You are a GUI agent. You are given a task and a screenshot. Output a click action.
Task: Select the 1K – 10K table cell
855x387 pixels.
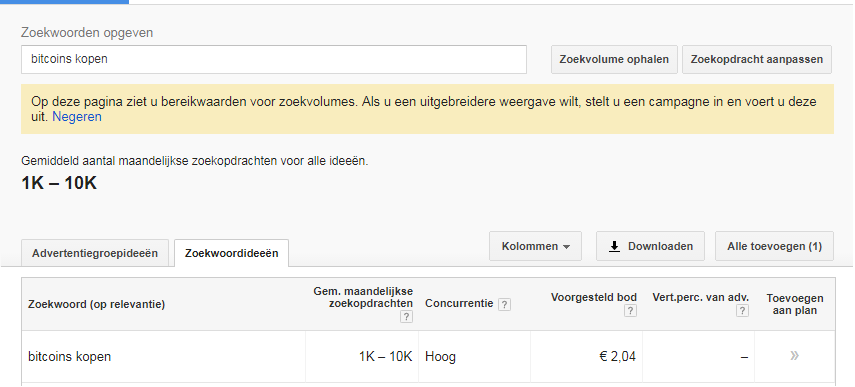point(362,356)
